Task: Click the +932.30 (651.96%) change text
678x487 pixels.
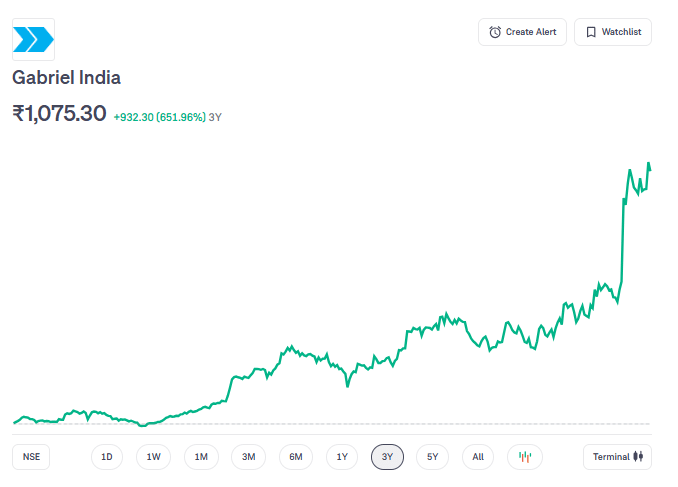Action: pos(160,117)
